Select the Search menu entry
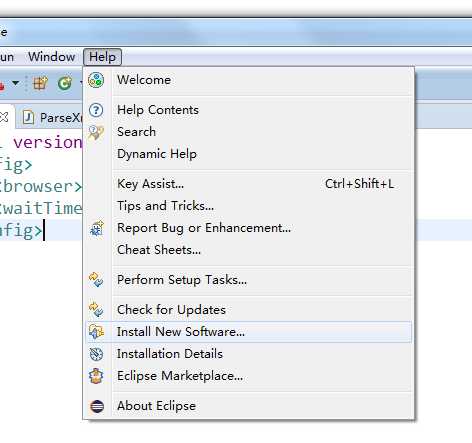Viewport: 472px width, 443px height. point(248,132)
